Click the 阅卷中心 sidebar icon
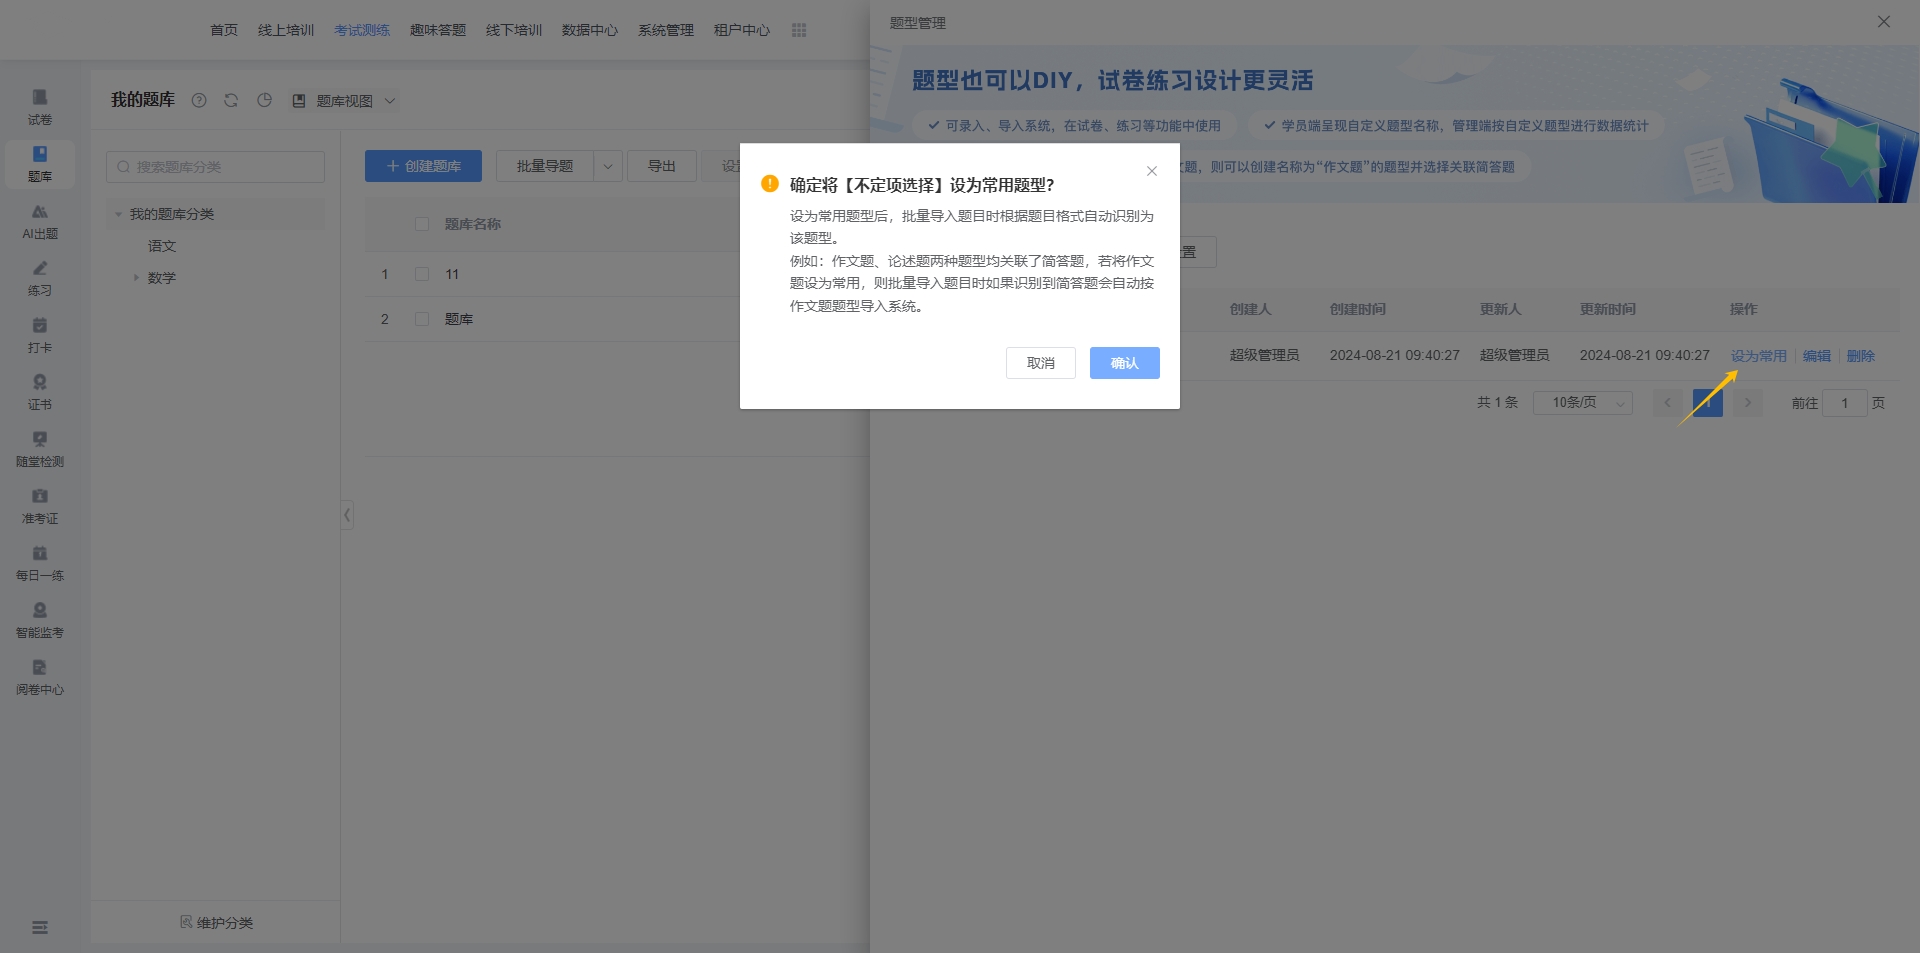The height and width of the screenshot is (953, 1920). (40, 676)
